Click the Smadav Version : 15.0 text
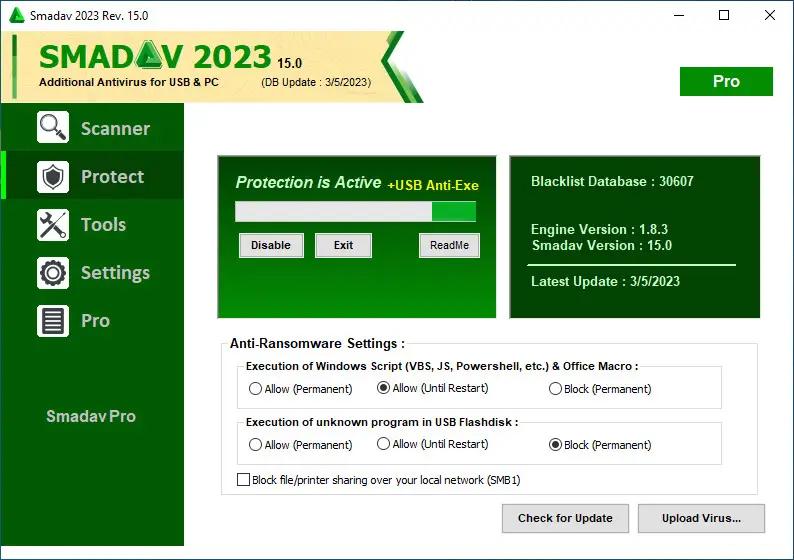The width and height of the screenshot is (794, 560). [x=602, y=246]
